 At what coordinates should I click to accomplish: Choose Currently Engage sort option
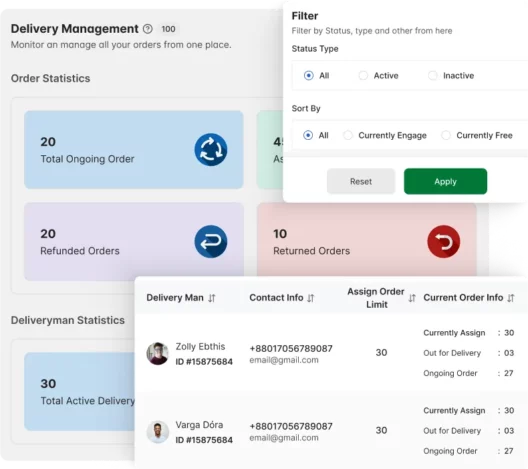tap(348, 135)
